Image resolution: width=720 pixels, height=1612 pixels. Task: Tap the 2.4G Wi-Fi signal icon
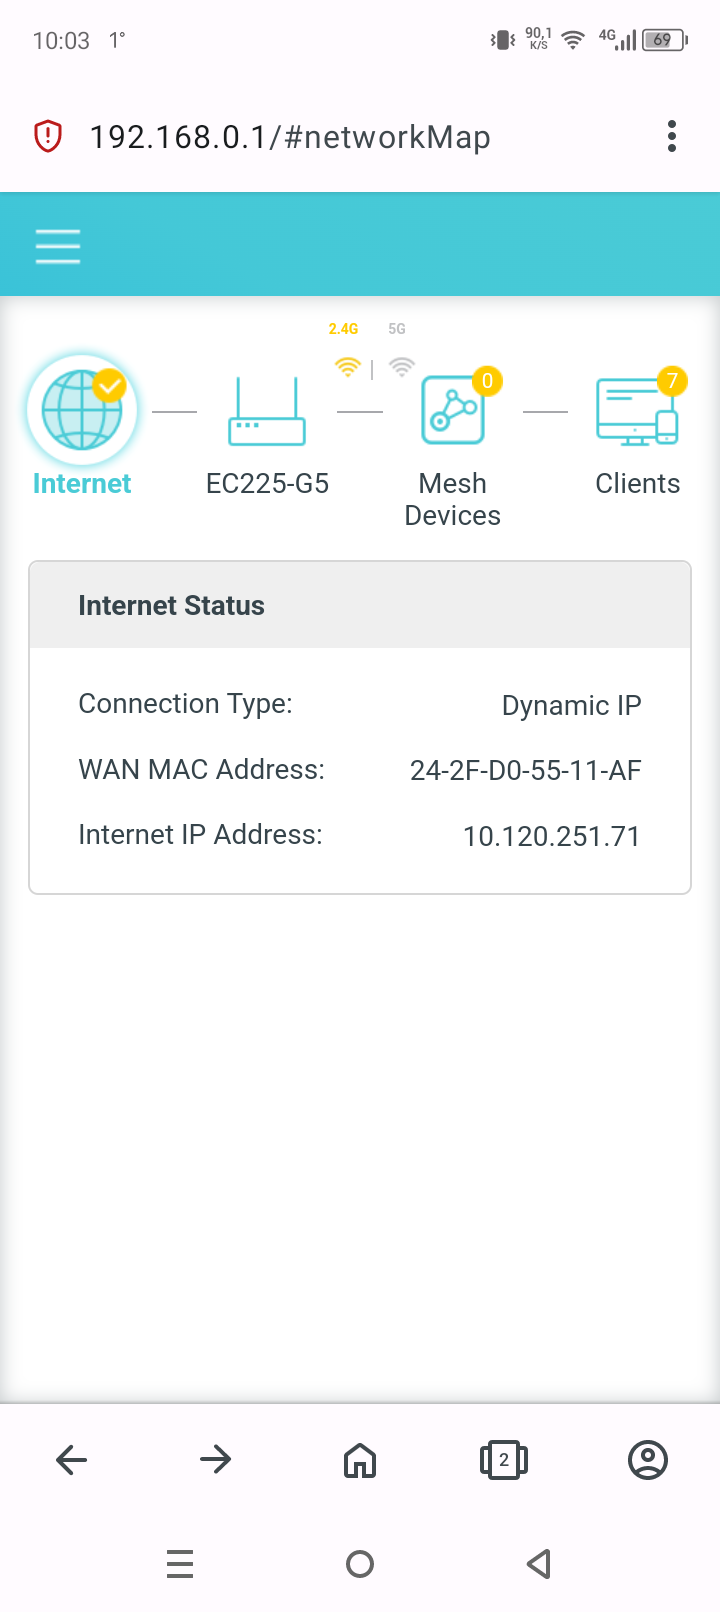[x=347, y=367]
